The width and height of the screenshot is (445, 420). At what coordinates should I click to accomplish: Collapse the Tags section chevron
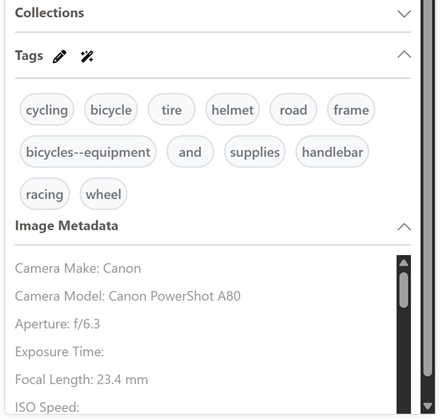[404, 54]
